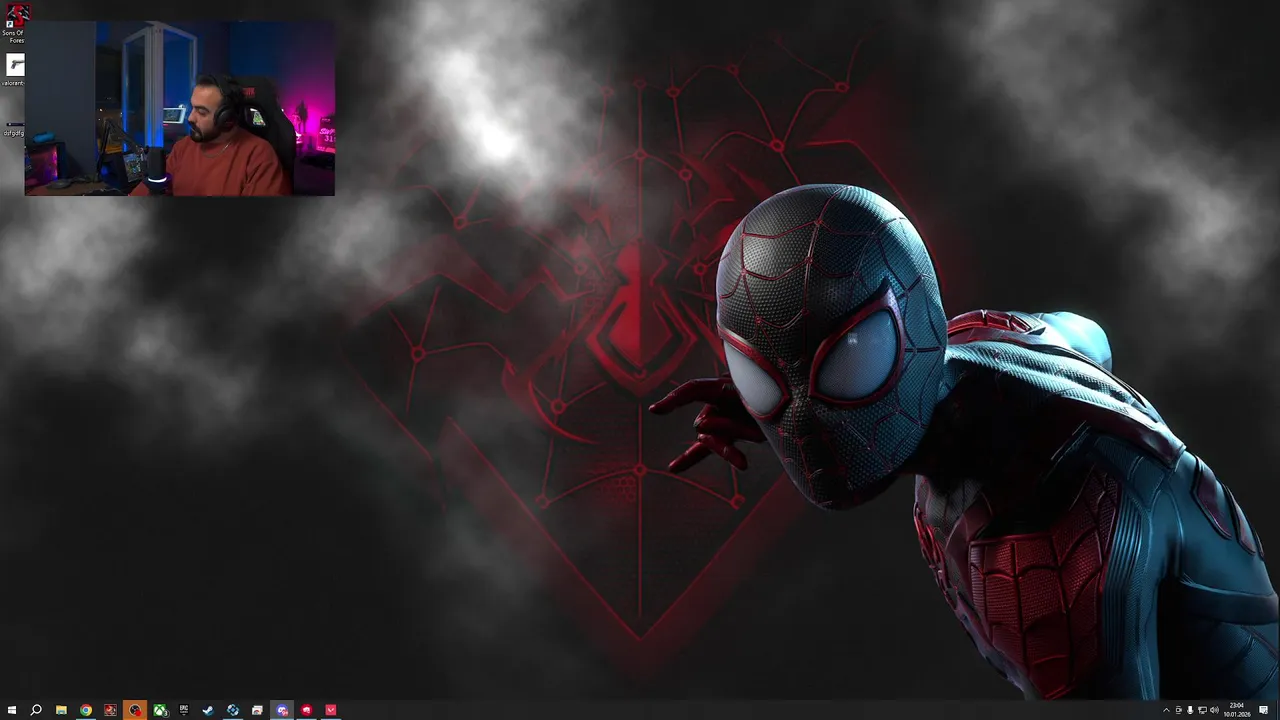
Task: Open Epic Games Launcher in taskbar
Action: tap(184, 710)
